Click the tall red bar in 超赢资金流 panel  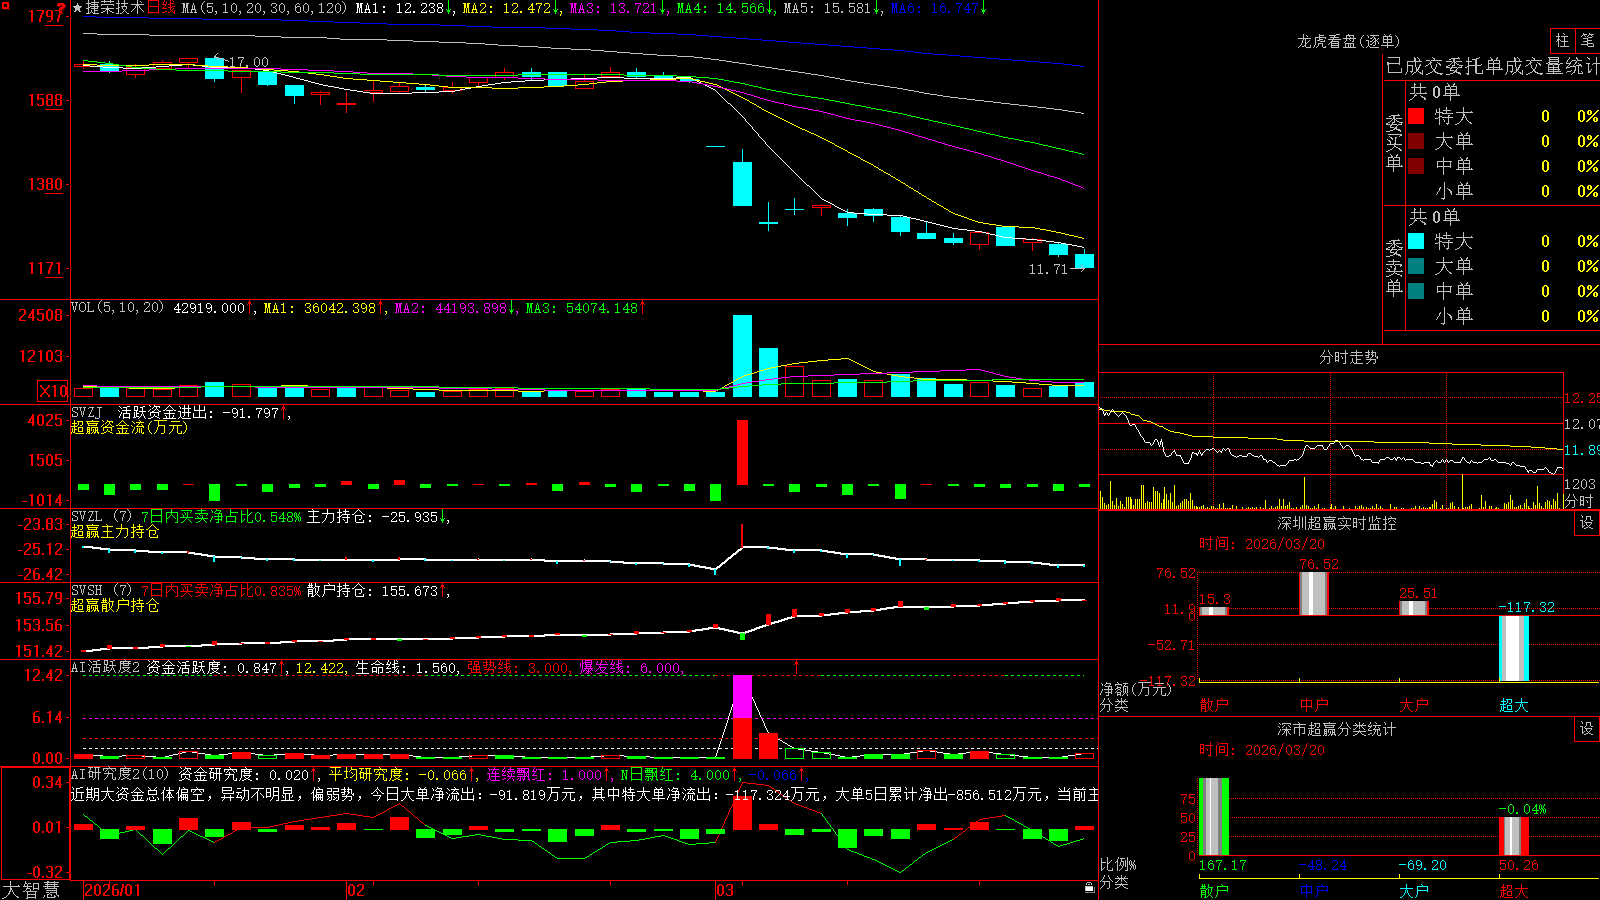click(x=742, y=452)
